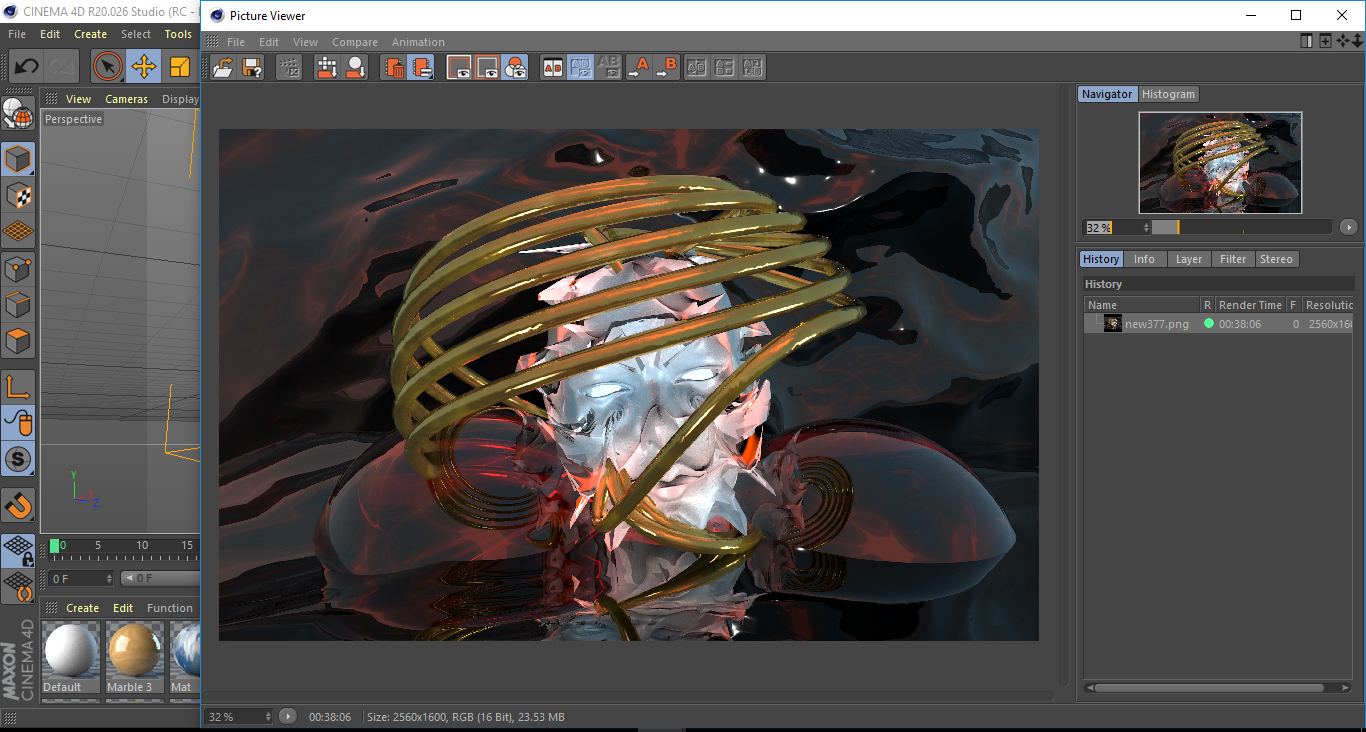Open Picture Viewer Edit menu
The image size is (1366, 732).
click(x=269, y=42)
